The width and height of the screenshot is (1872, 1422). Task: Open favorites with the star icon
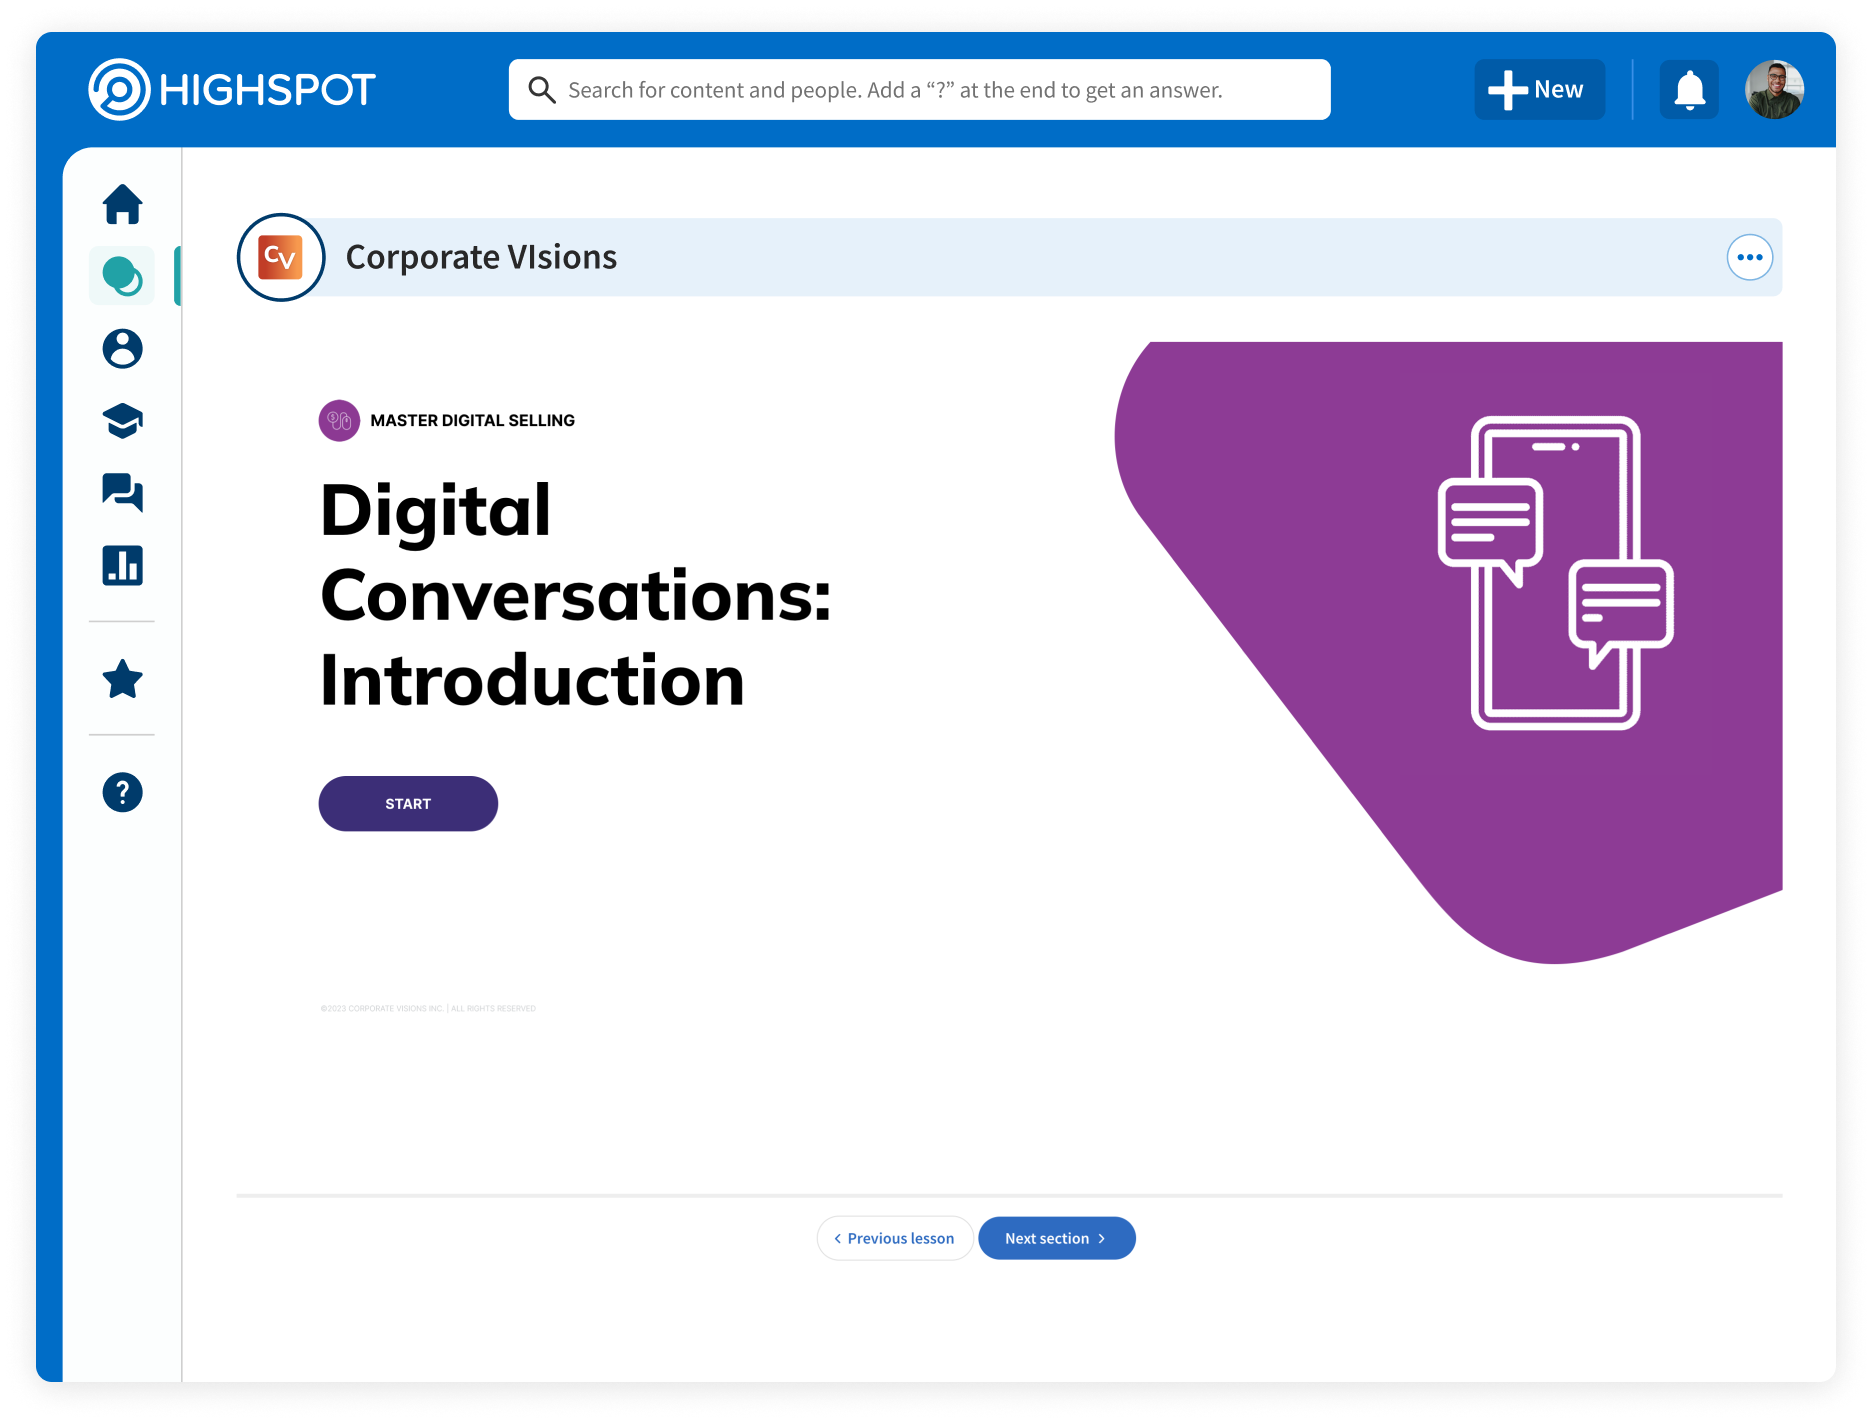click(122, 680)
